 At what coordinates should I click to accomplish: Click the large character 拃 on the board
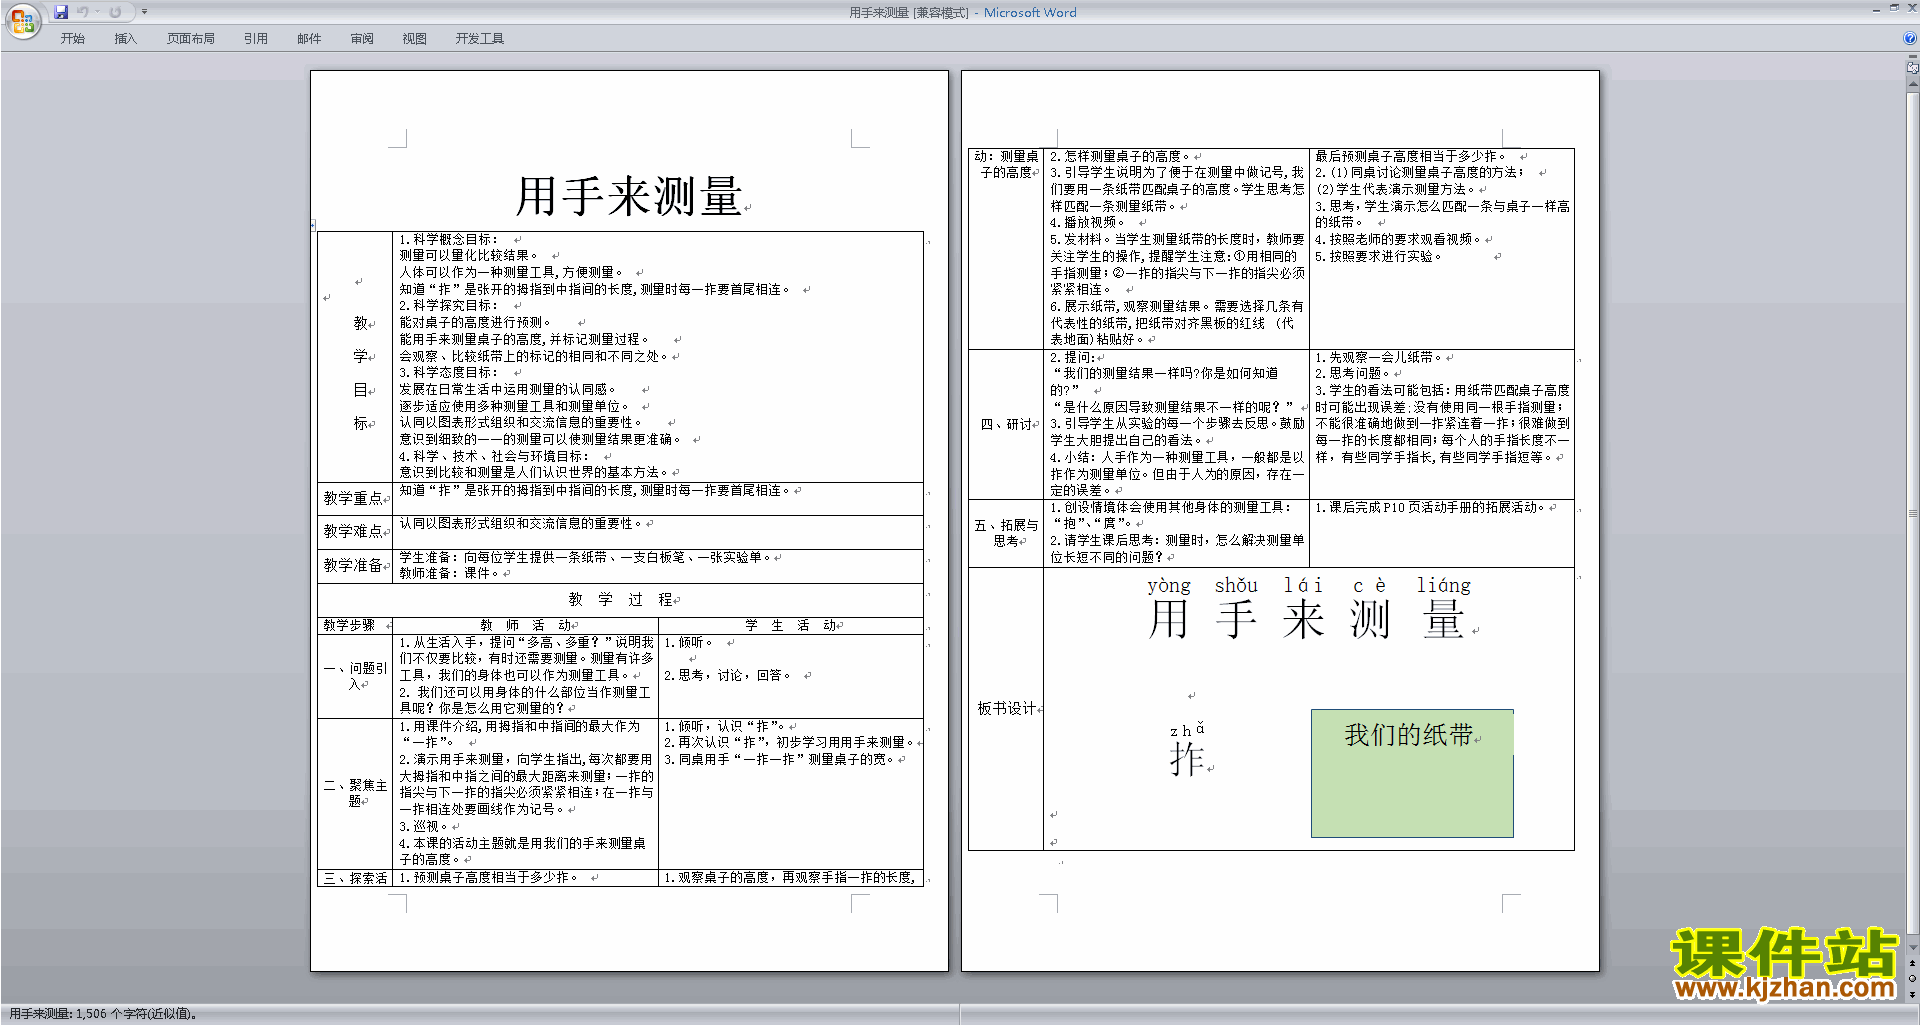(1187, 759)
